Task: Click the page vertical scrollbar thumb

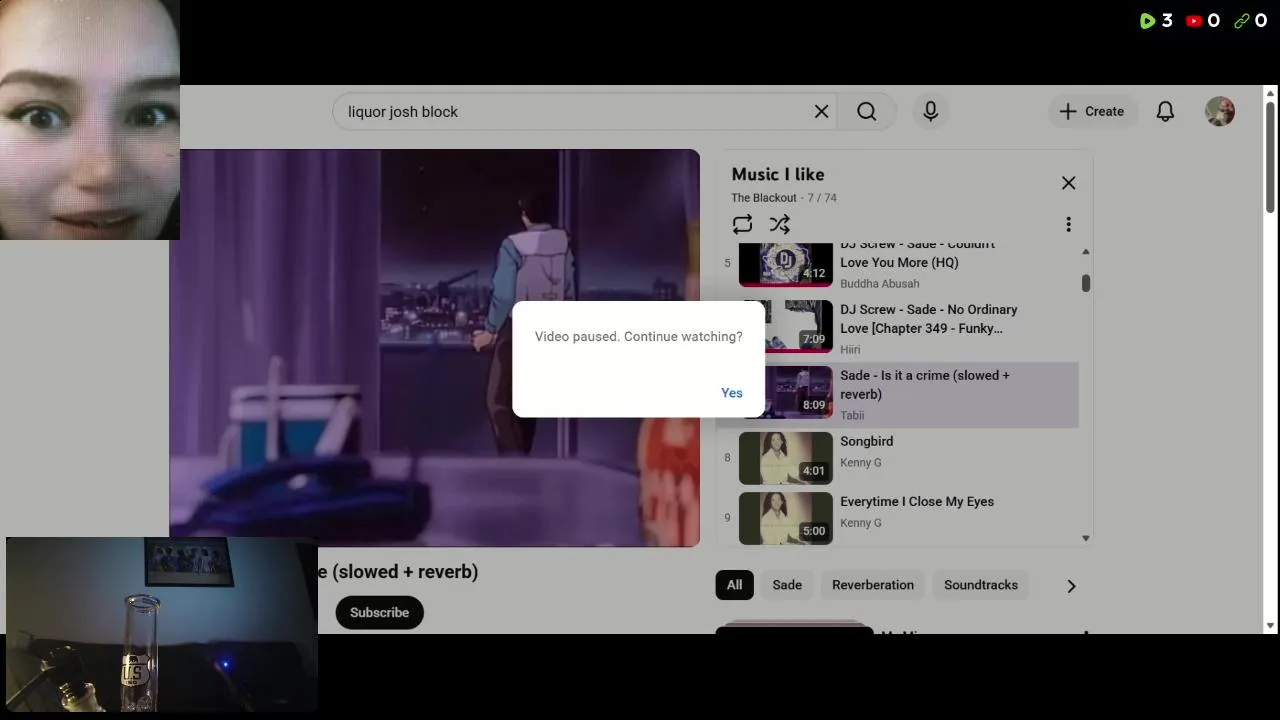Action: coord(1271,155)
